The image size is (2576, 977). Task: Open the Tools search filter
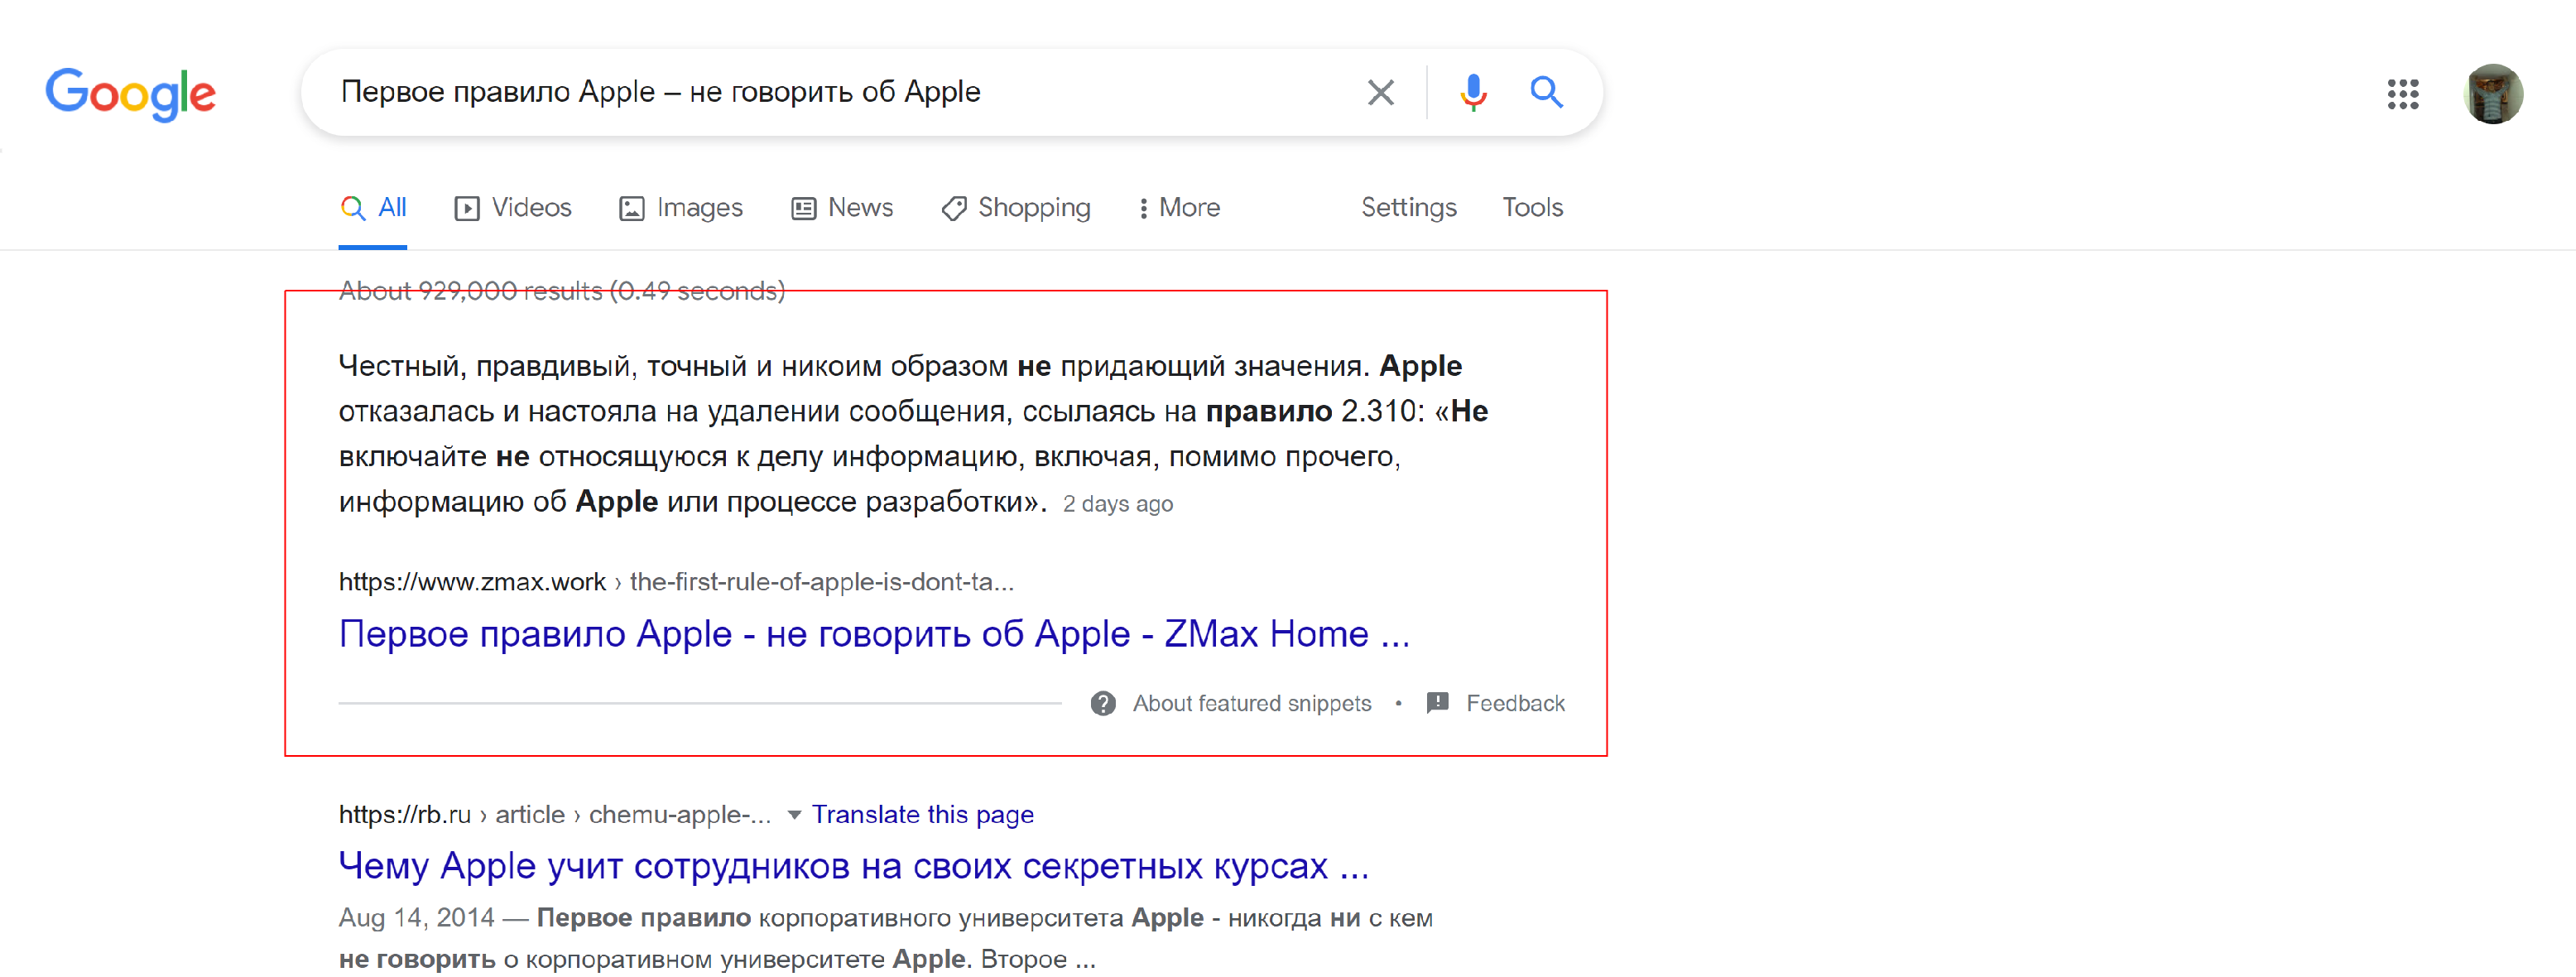[x=1532, y=208]
